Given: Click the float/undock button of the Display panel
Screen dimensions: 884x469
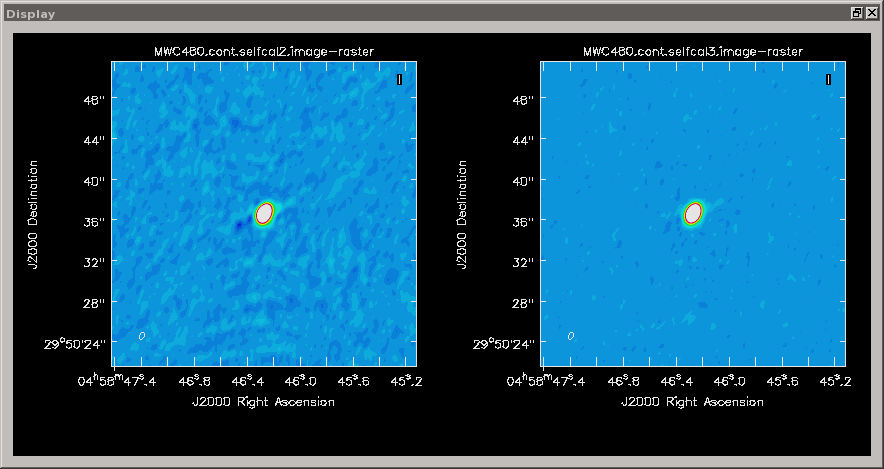Looking at the screenshot, I should coord(857,13).
